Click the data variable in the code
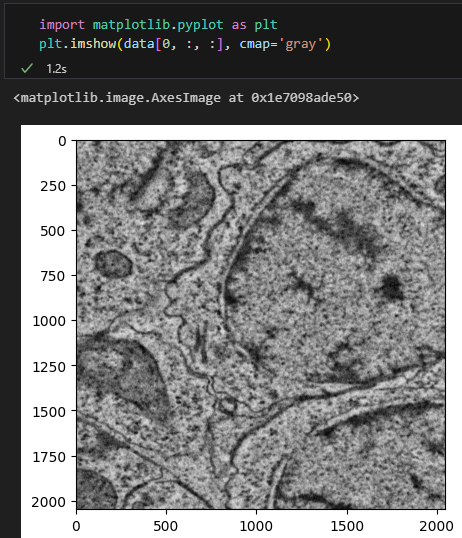 pos(139,44)
